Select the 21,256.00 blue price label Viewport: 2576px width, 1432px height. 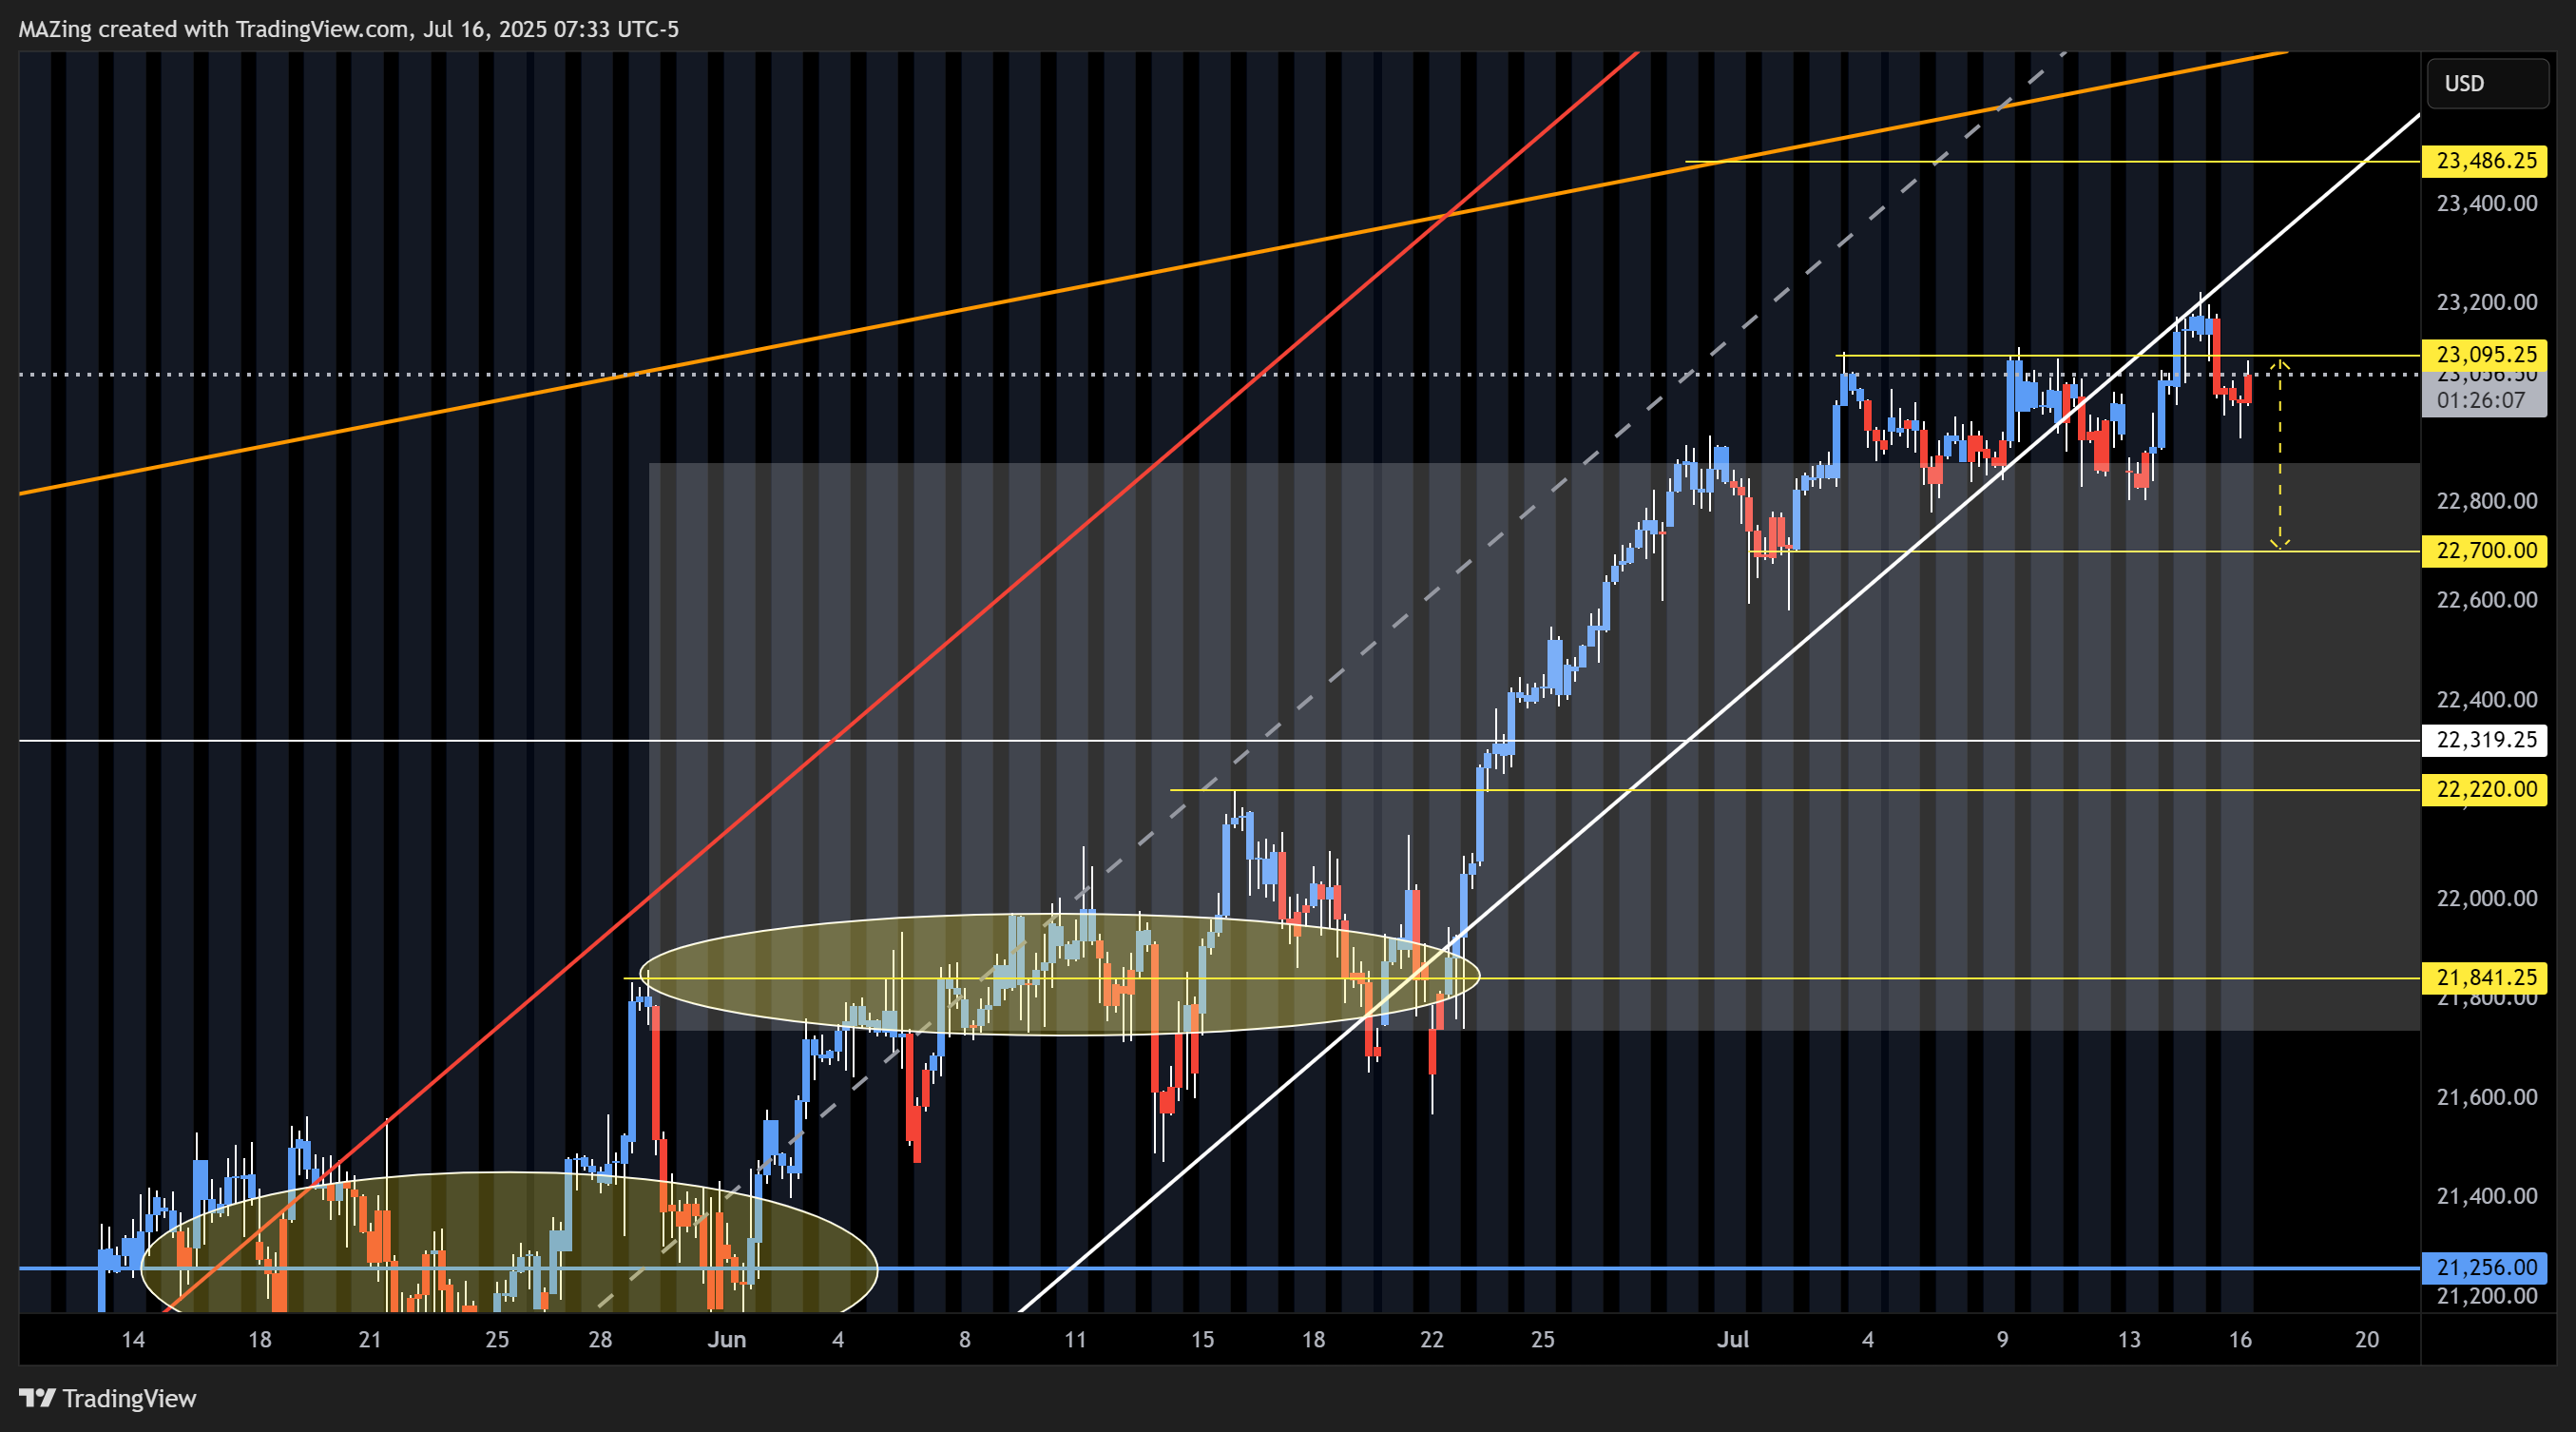pyautogui.click(x=2485, y=1267)
